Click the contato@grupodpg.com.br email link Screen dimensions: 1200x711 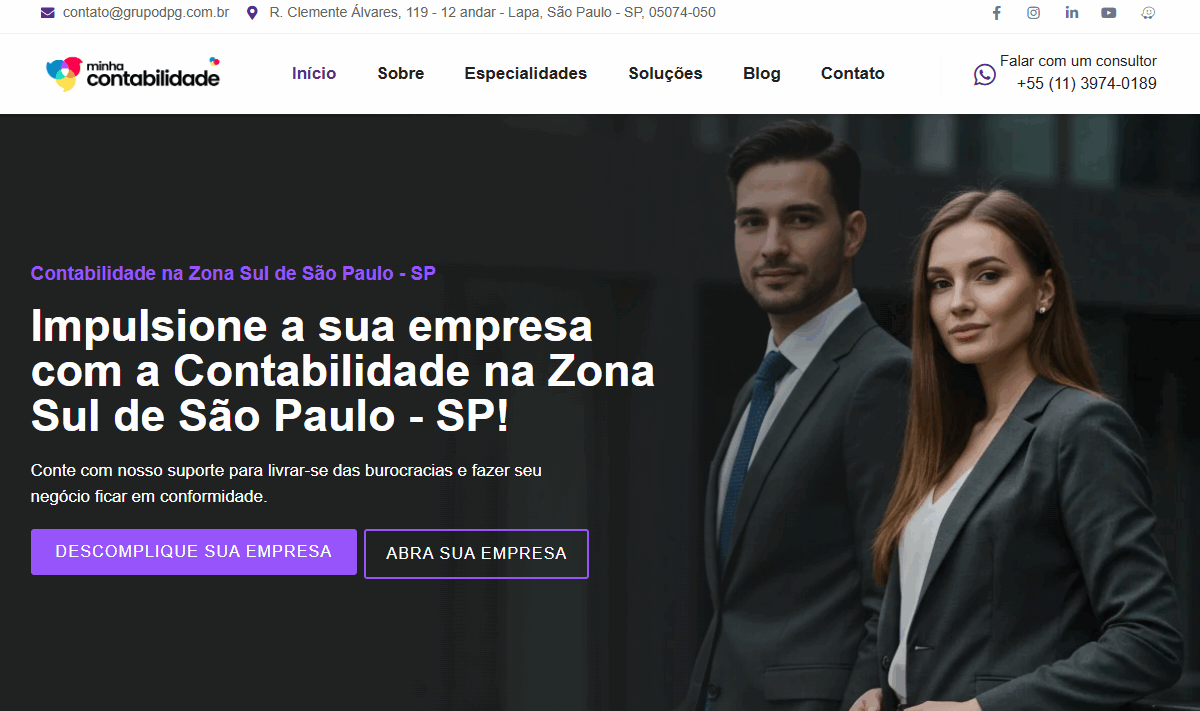point(146,13)
